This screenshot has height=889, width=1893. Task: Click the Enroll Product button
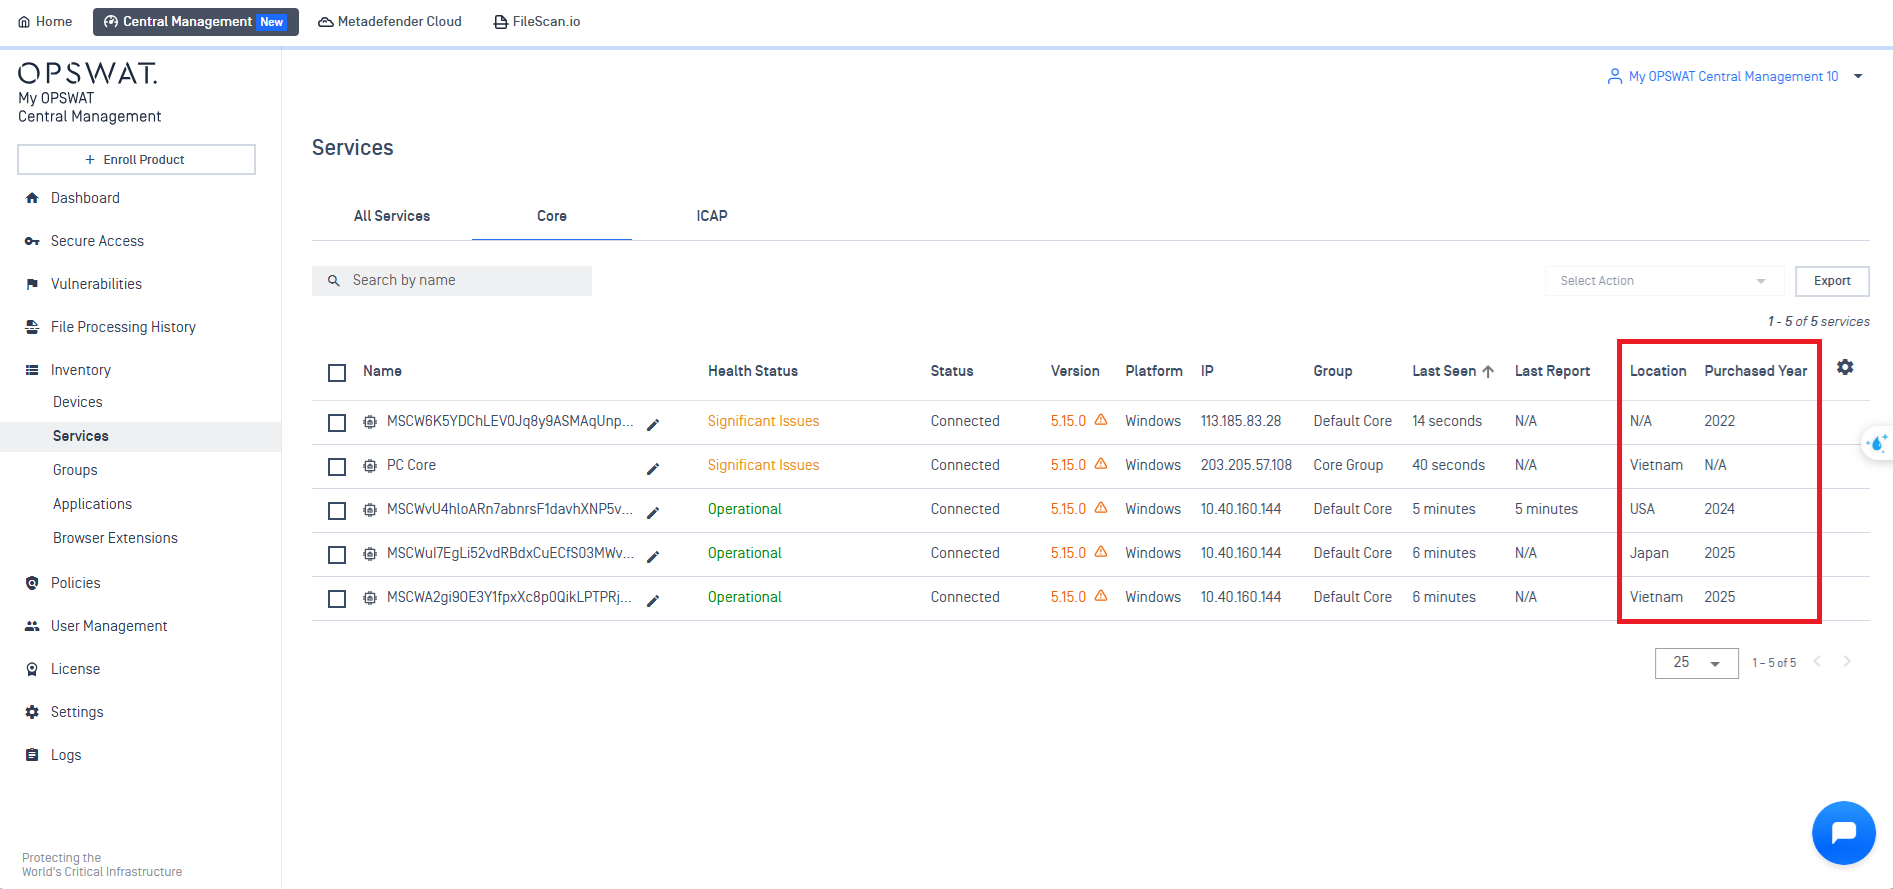click(x=136, y=160)
